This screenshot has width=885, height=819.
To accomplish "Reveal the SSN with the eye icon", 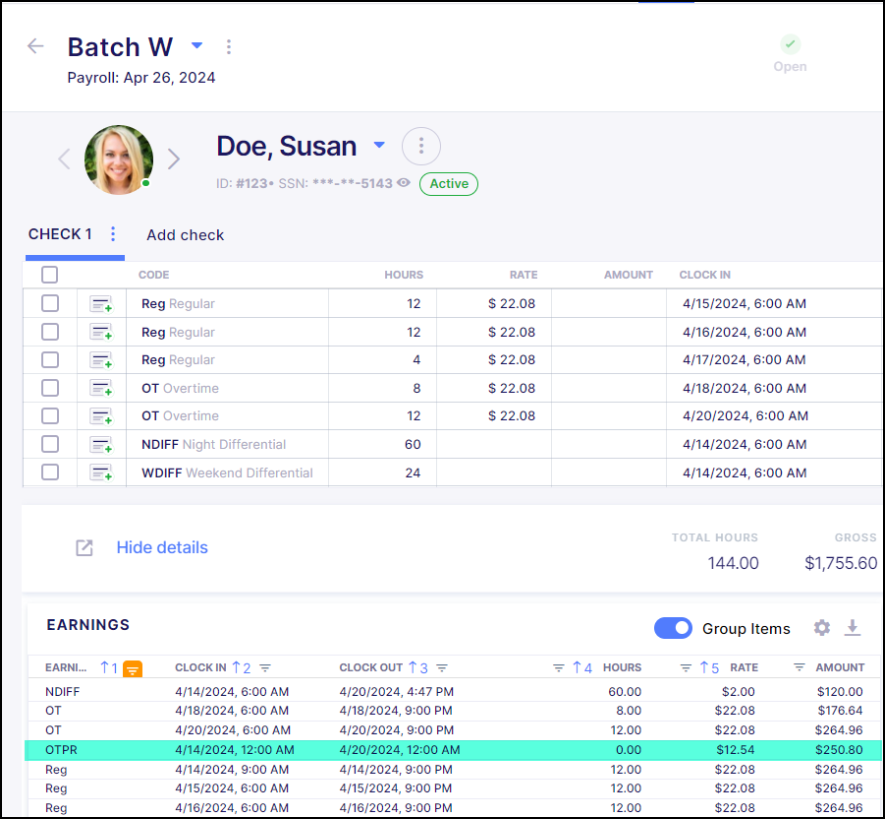I will point(404,184).
